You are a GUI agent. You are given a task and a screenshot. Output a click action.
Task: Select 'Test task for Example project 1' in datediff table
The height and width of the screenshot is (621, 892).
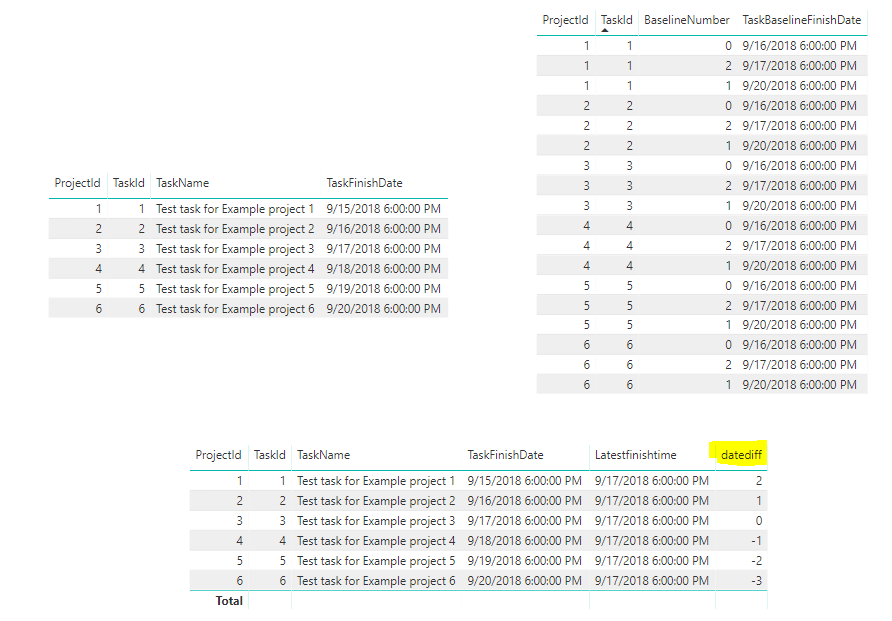tap(376, 481)
